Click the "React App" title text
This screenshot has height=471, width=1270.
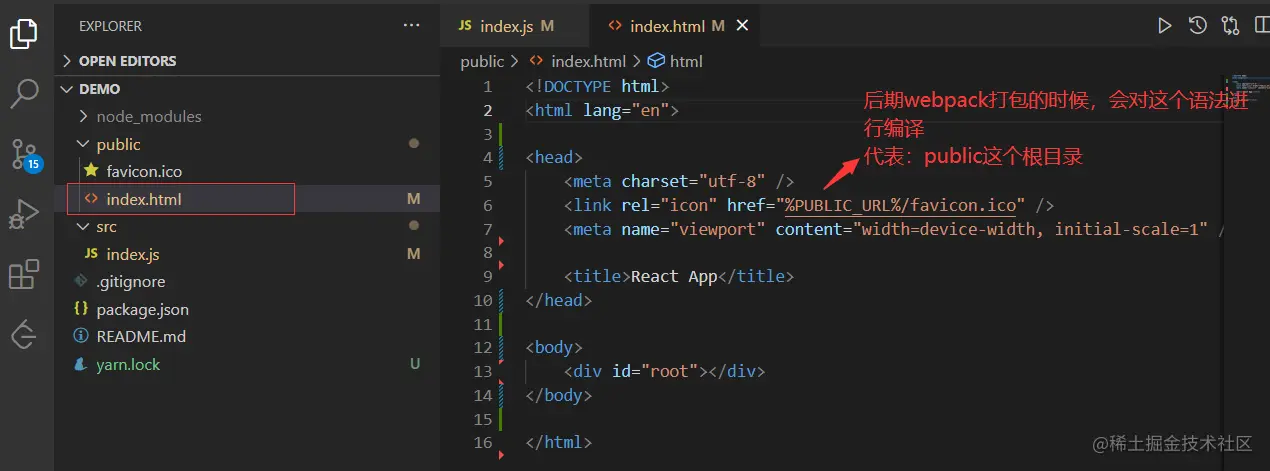click(674, 276)
